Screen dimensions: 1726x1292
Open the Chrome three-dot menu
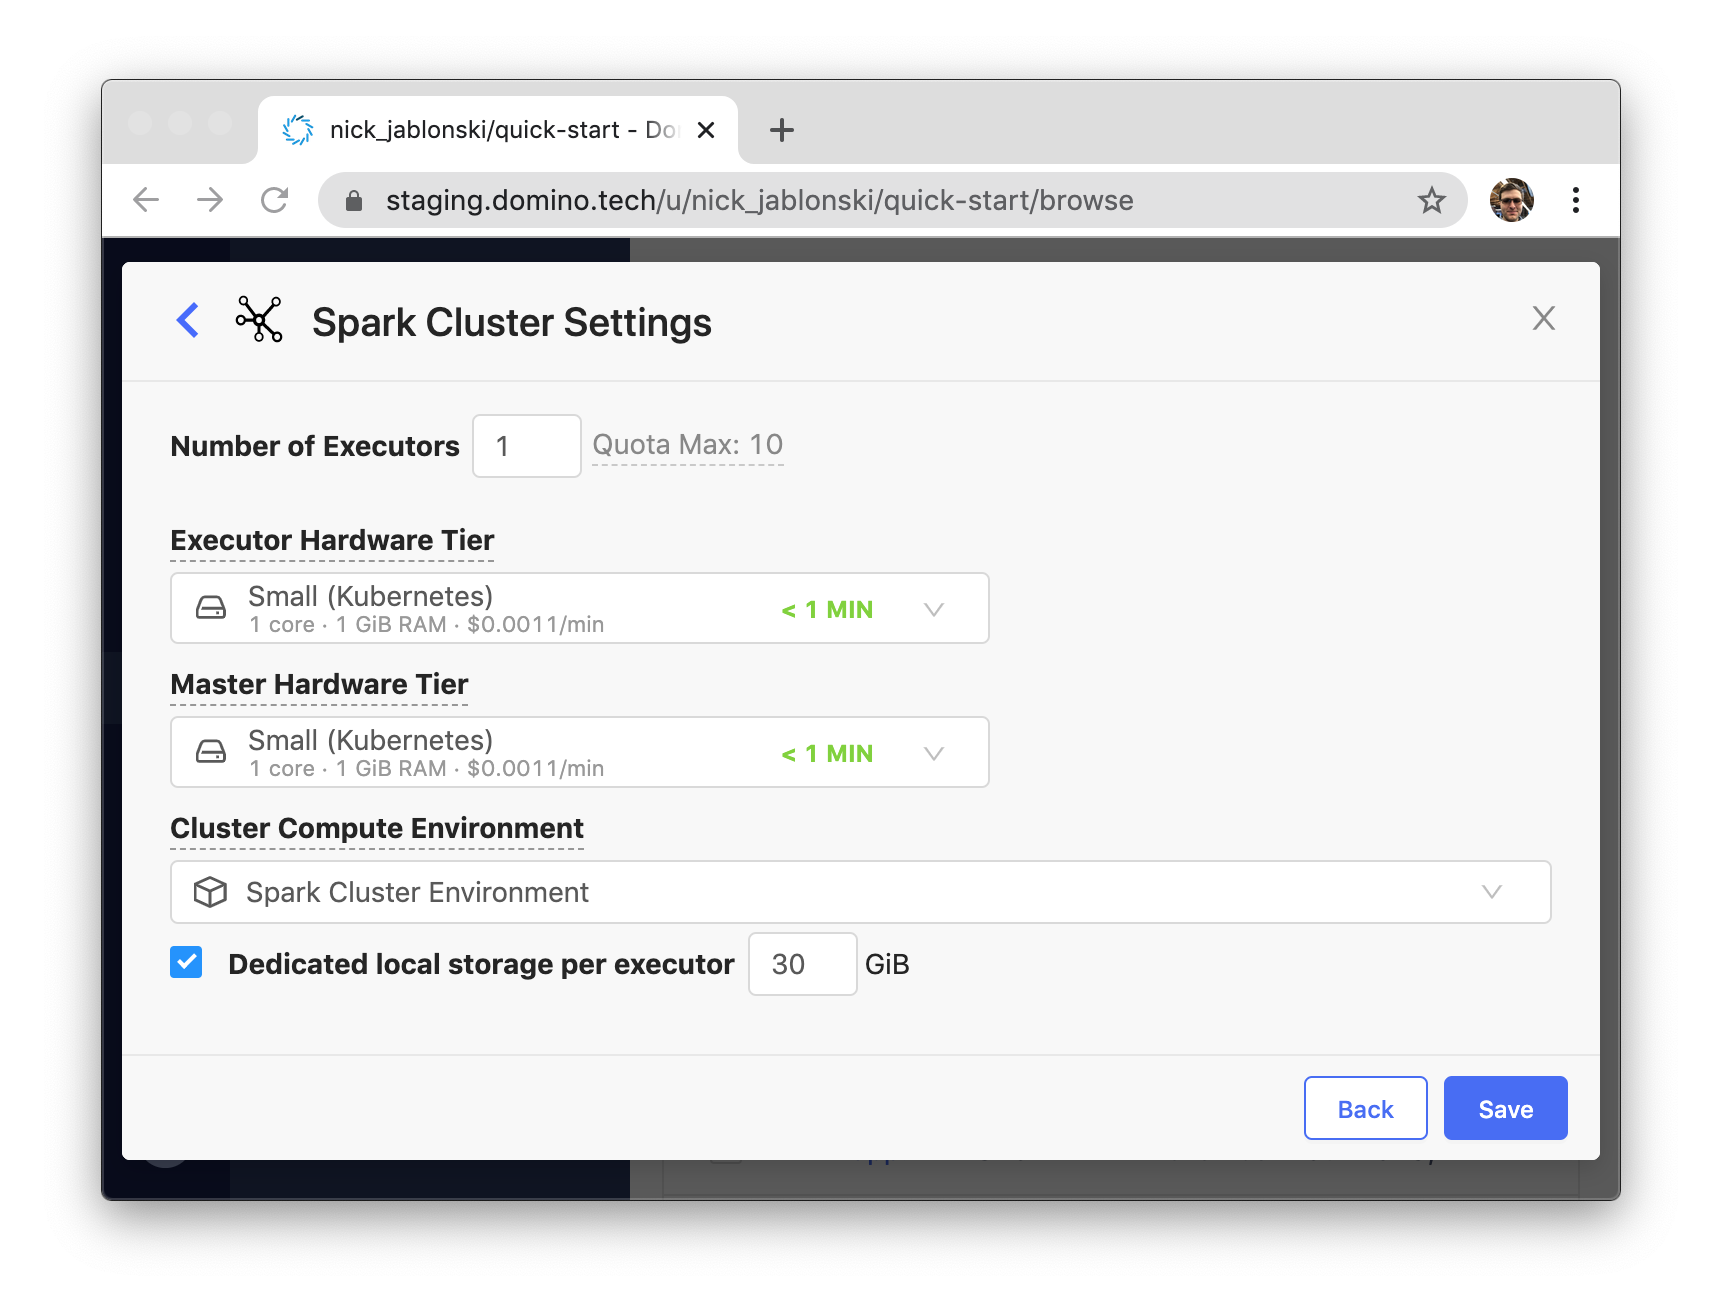pos(1575,200)
